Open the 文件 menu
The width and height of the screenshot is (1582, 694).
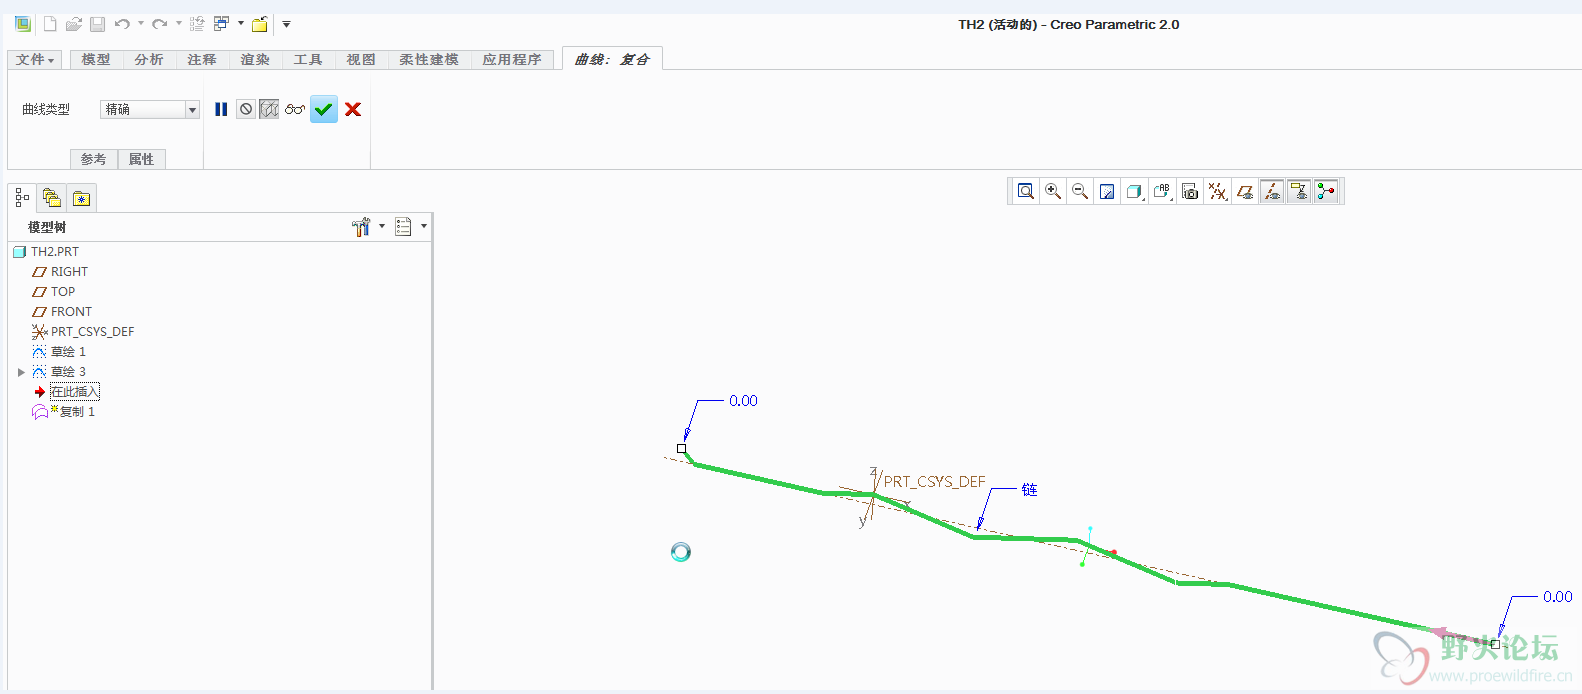coord(35,60)
